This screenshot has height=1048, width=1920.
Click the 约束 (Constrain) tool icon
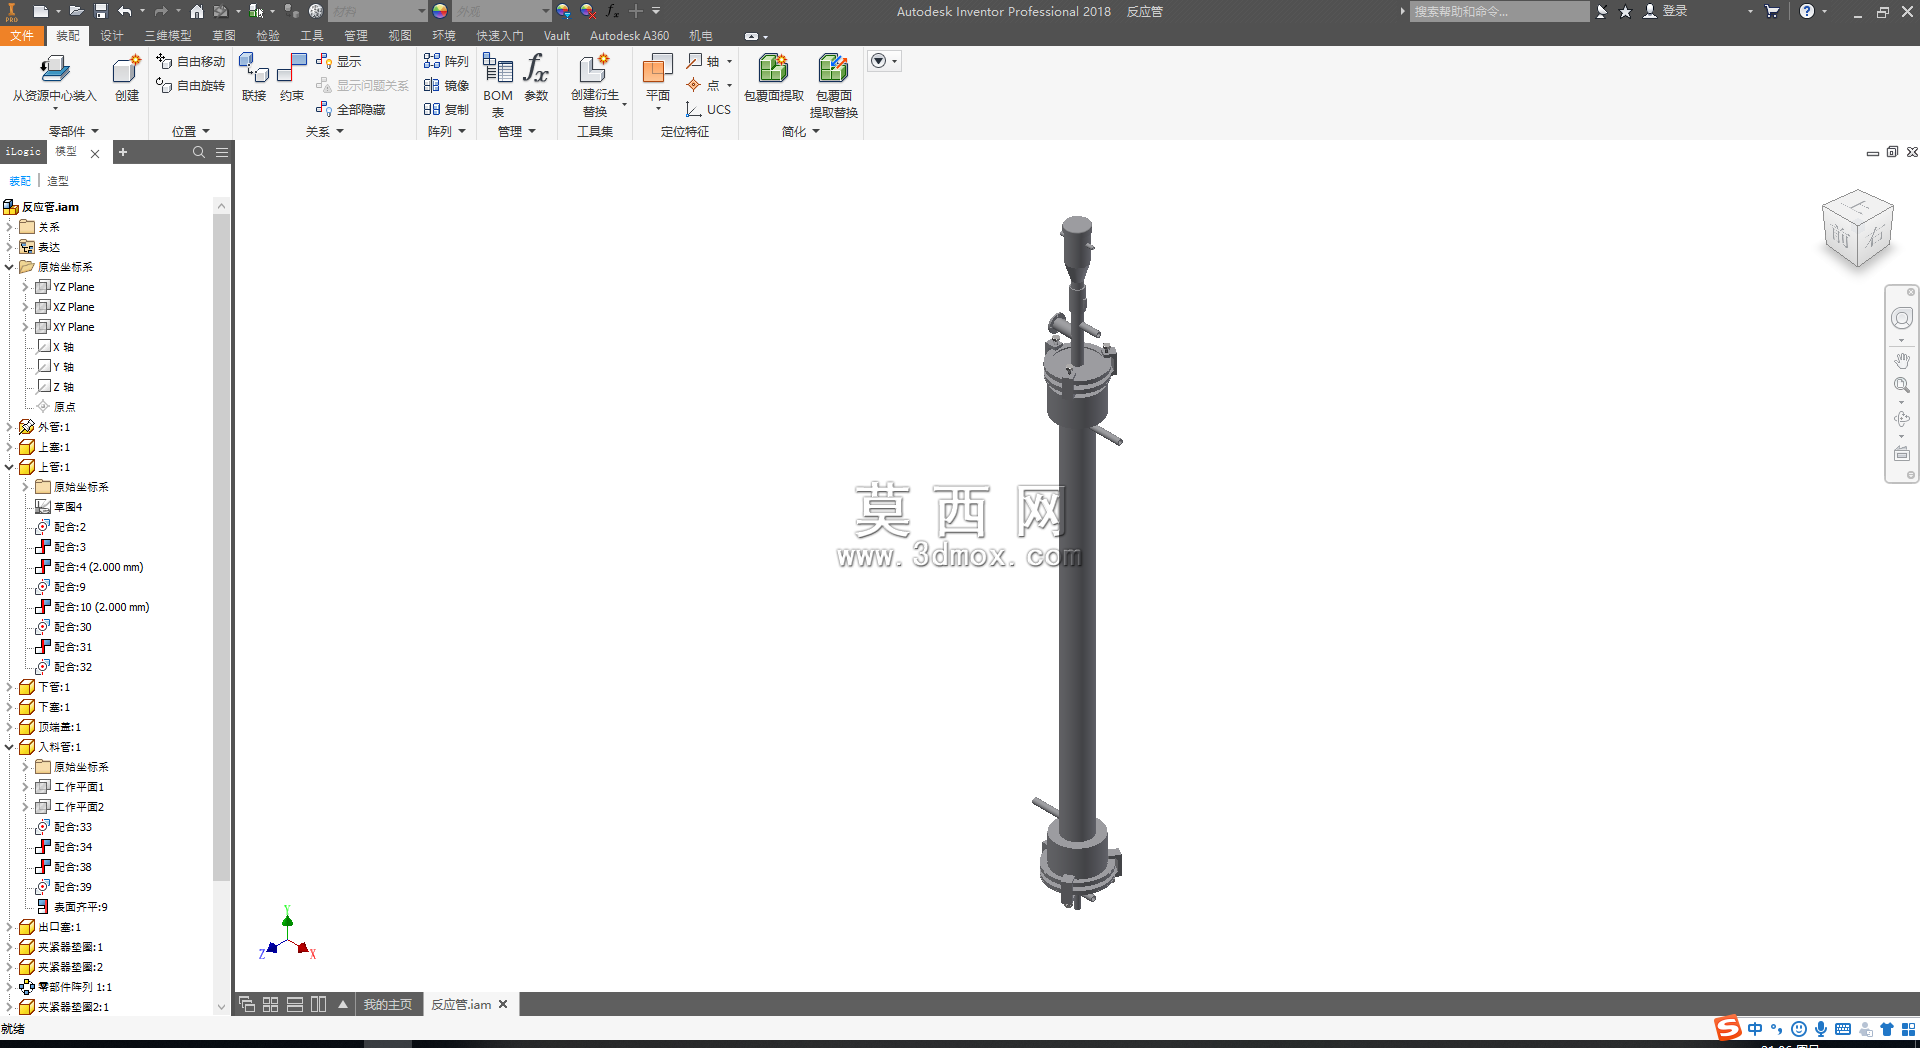(292, 69)
